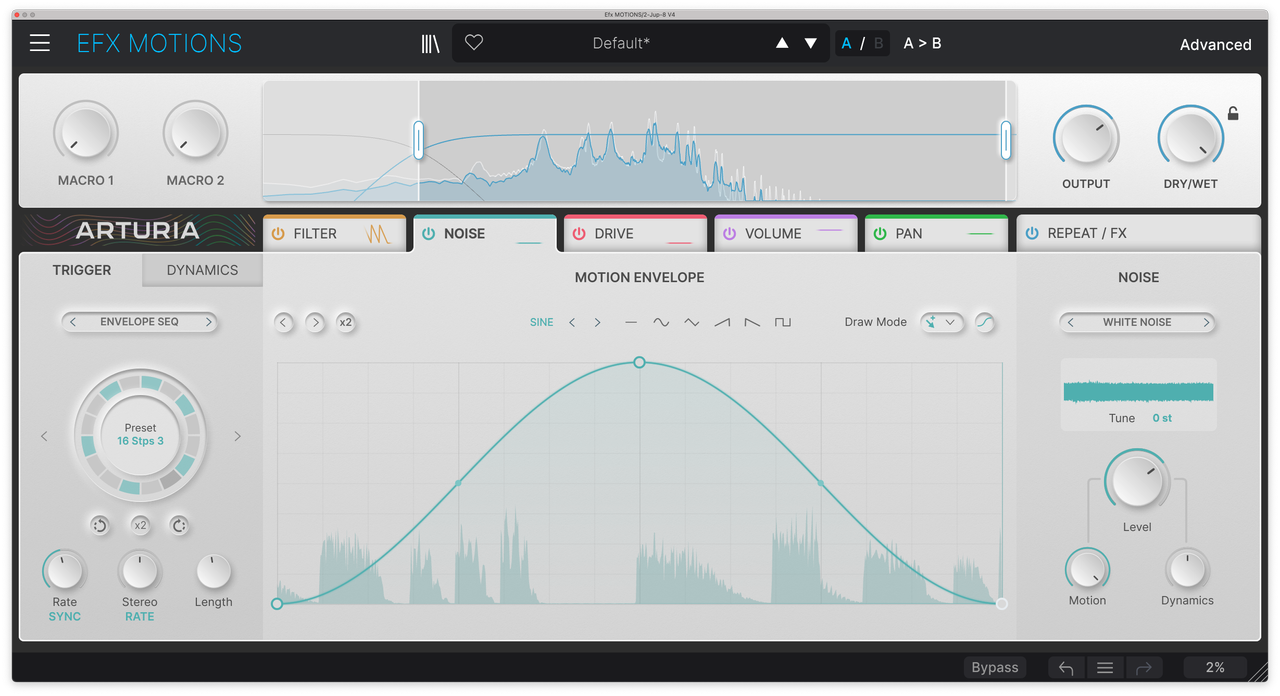Image resolution: width=1280 pixels, height=696 pixels.
Task: Click the noise Level knob
Action: tap(1137, 481)
